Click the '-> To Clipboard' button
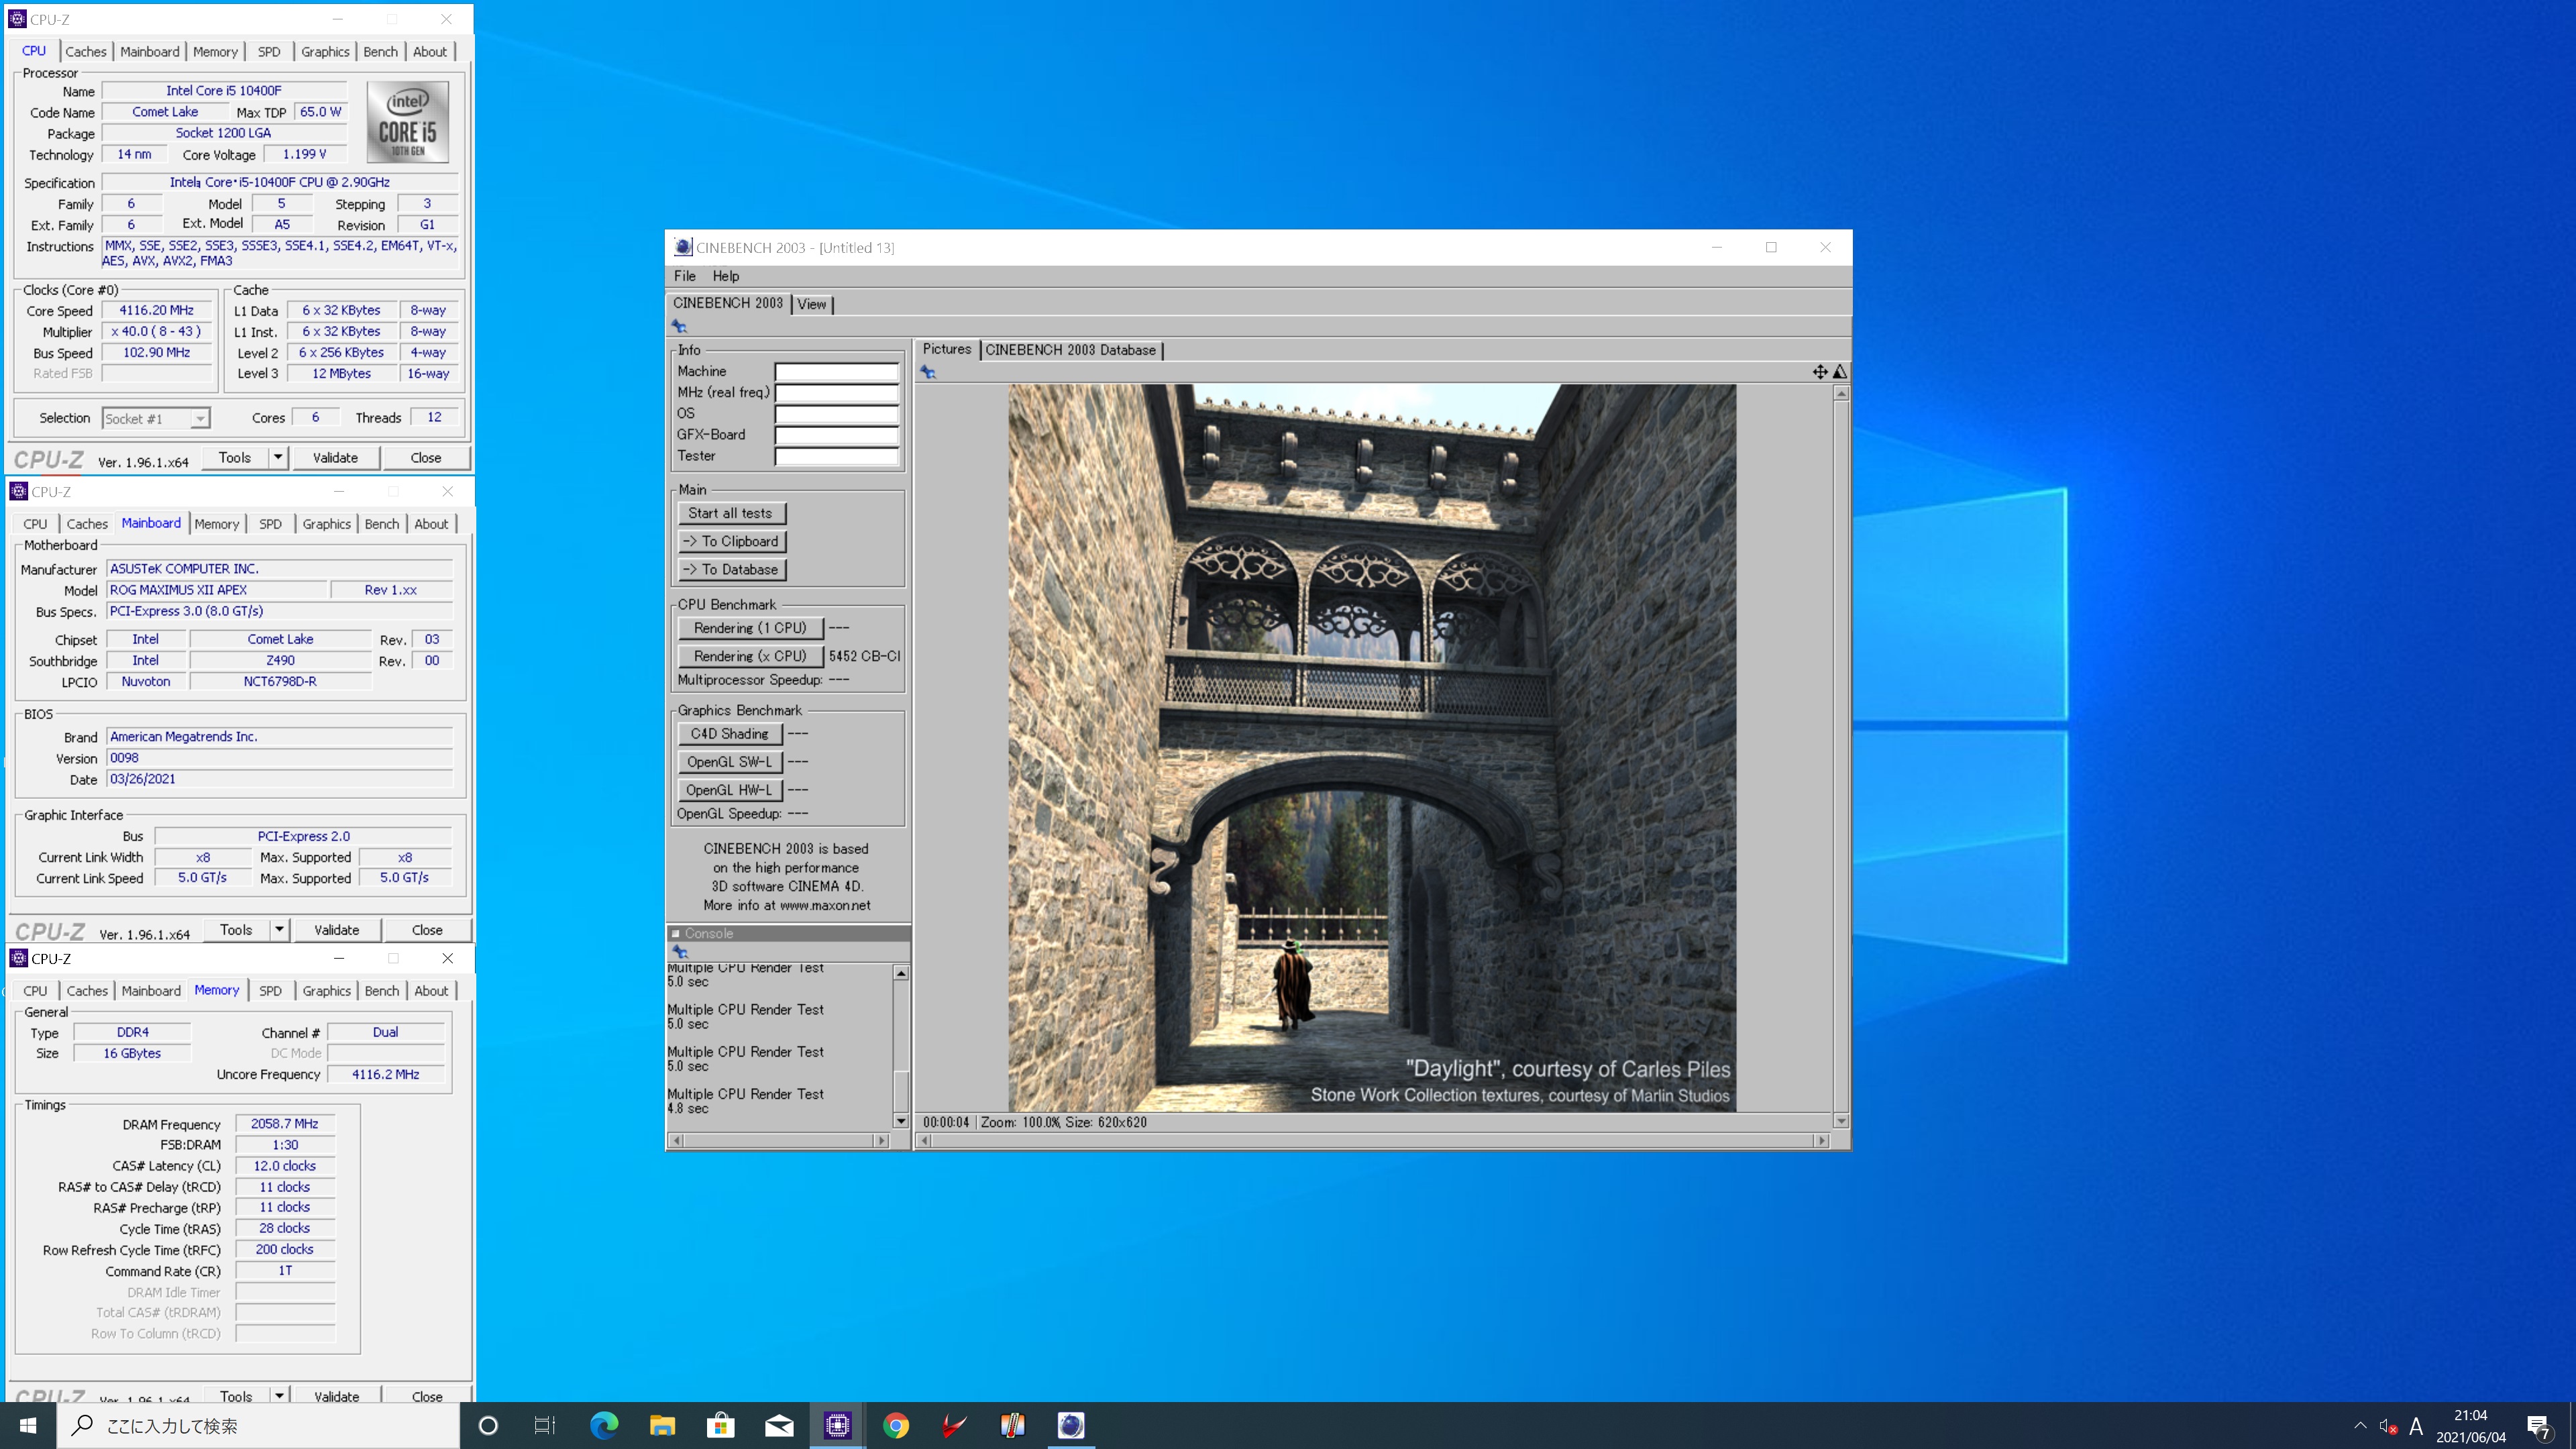The width and height of the screenshot is (2576, 1449). point(731,541)
